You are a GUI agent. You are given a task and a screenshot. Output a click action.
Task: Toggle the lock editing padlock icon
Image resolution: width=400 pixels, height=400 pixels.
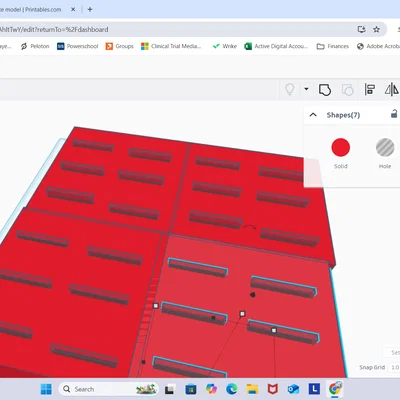(394, 114)
